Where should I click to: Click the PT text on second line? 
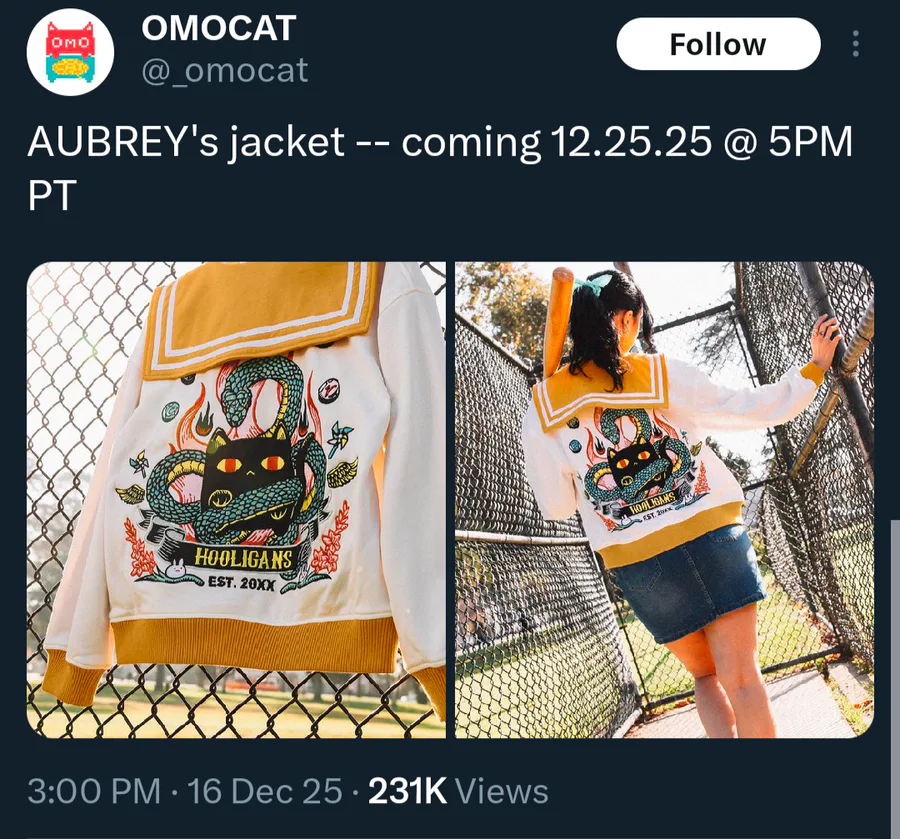[52, 195]
